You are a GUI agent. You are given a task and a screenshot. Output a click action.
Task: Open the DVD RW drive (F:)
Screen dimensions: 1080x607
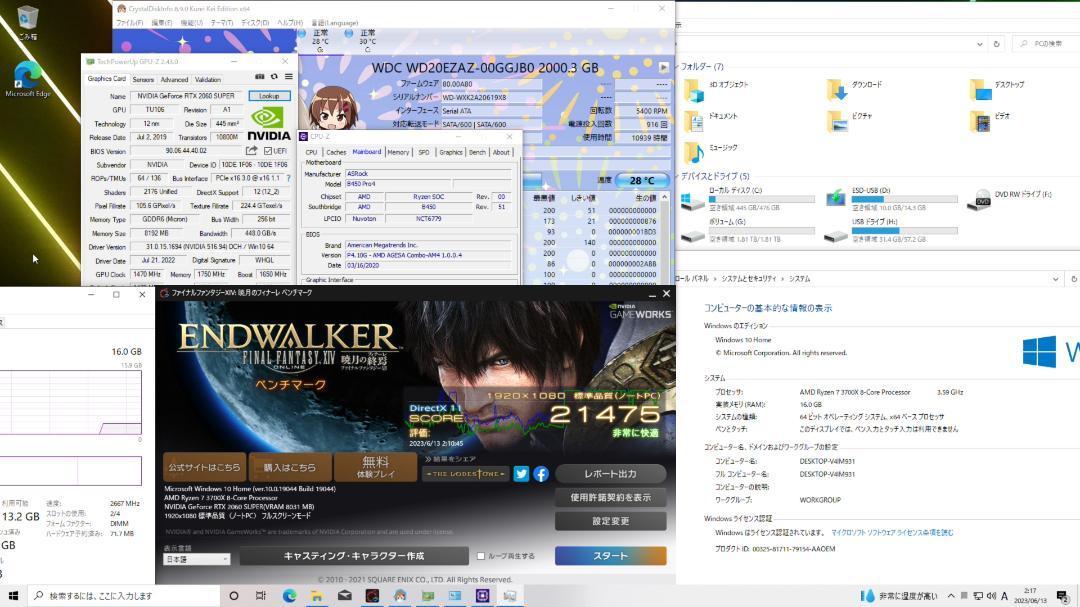[1009, 199]
